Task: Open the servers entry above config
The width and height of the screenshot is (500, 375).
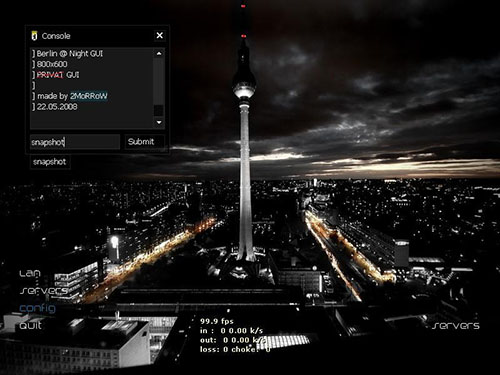Action: 43,291
